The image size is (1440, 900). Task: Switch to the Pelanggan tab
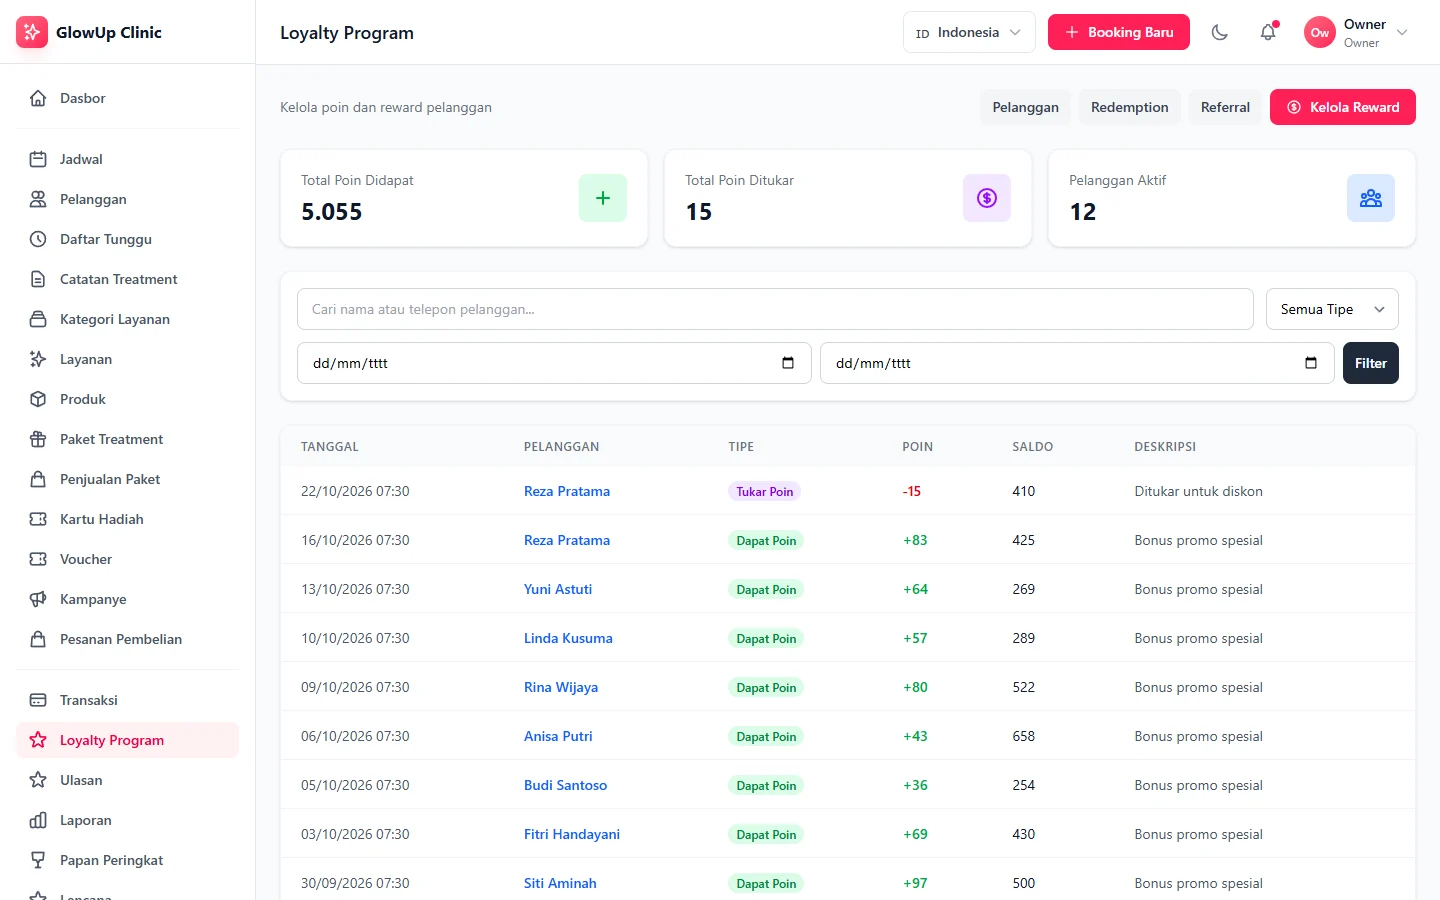pos(1025,107)
